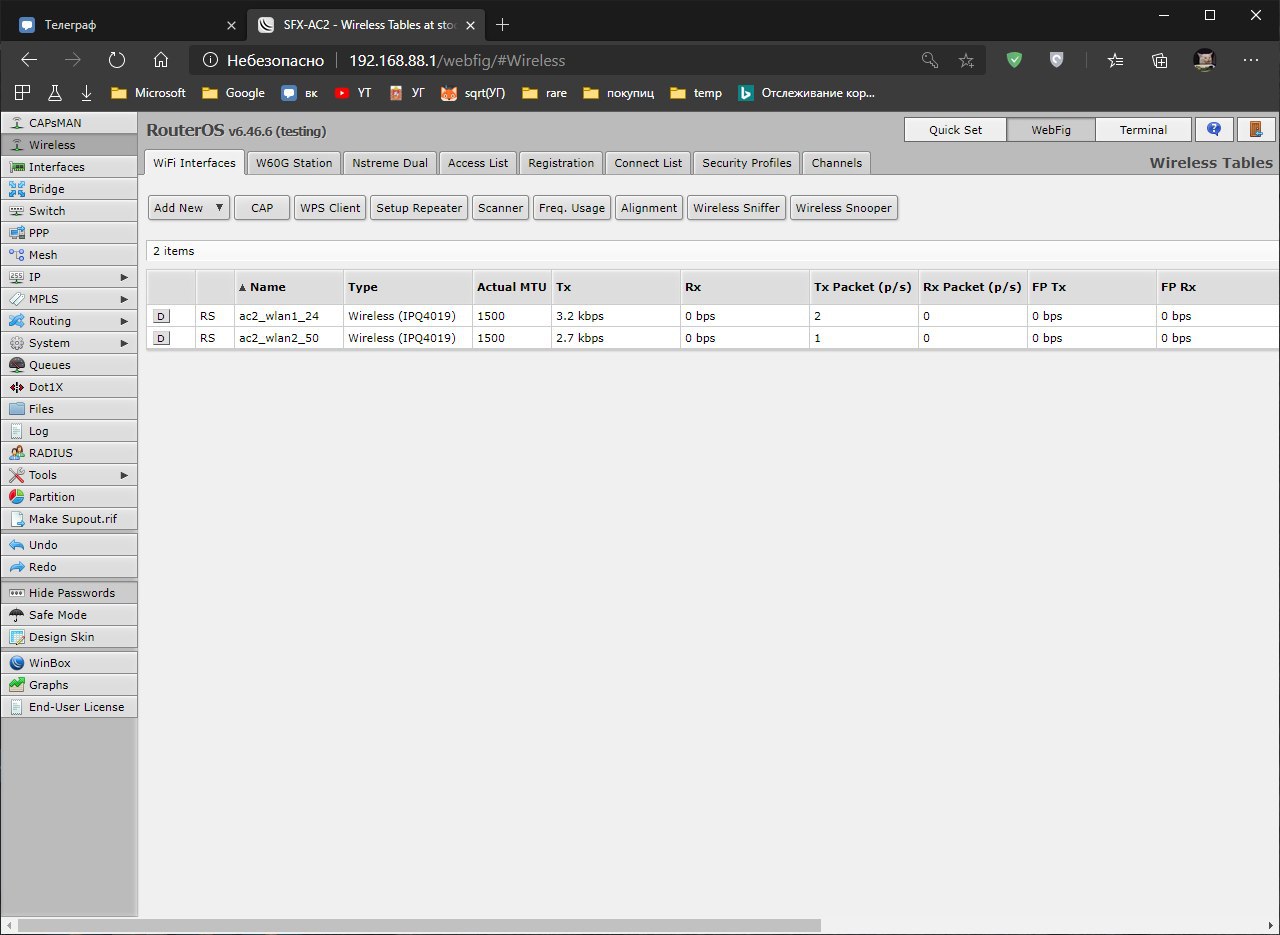Click the Freq. Usage button
The height and width of the screenshot is (935, 1280).
(572, 208)
